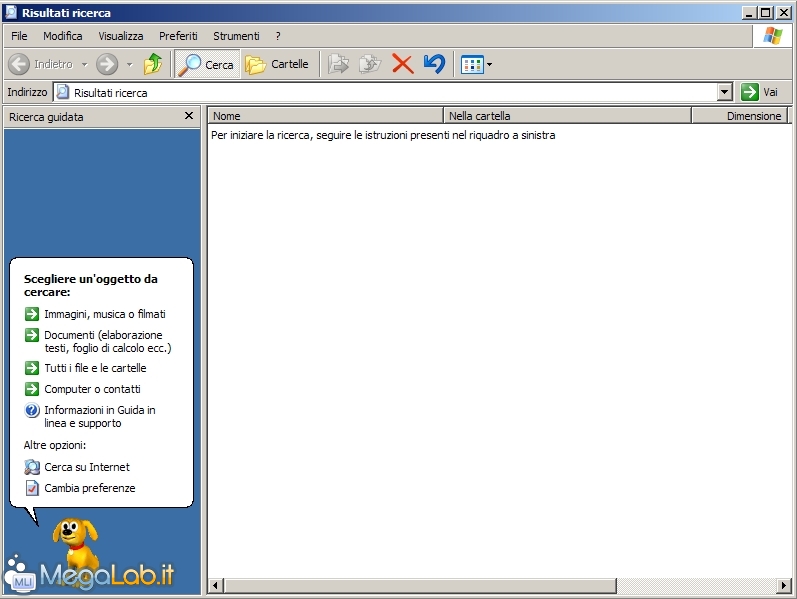Select Immagini, musica o filmati
The image size is (797, 599).
point(104,314)
